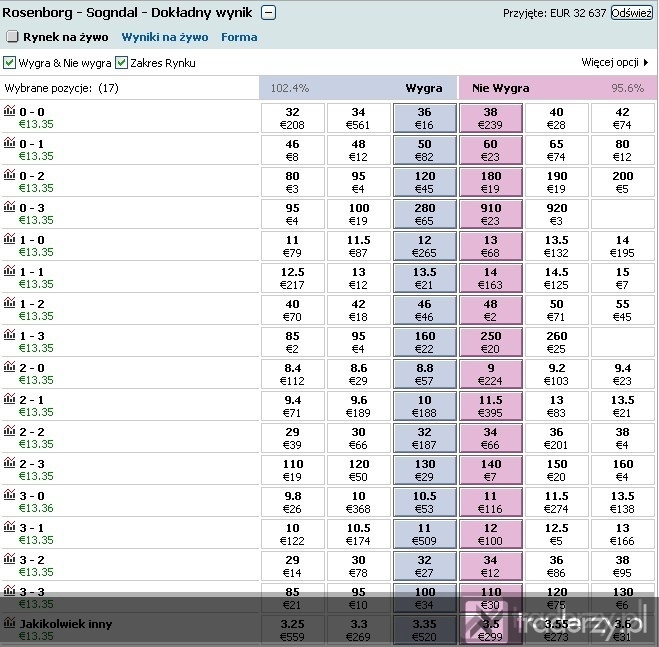The image size is (659, 647).
Task: Open the graph icon next to 1 - 0
Action: click(x=9, y=238)
